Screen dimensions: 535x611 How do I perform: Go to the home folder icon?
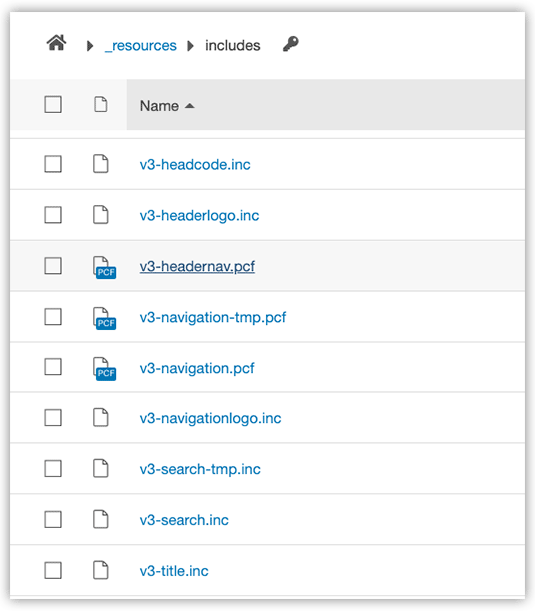57,43
